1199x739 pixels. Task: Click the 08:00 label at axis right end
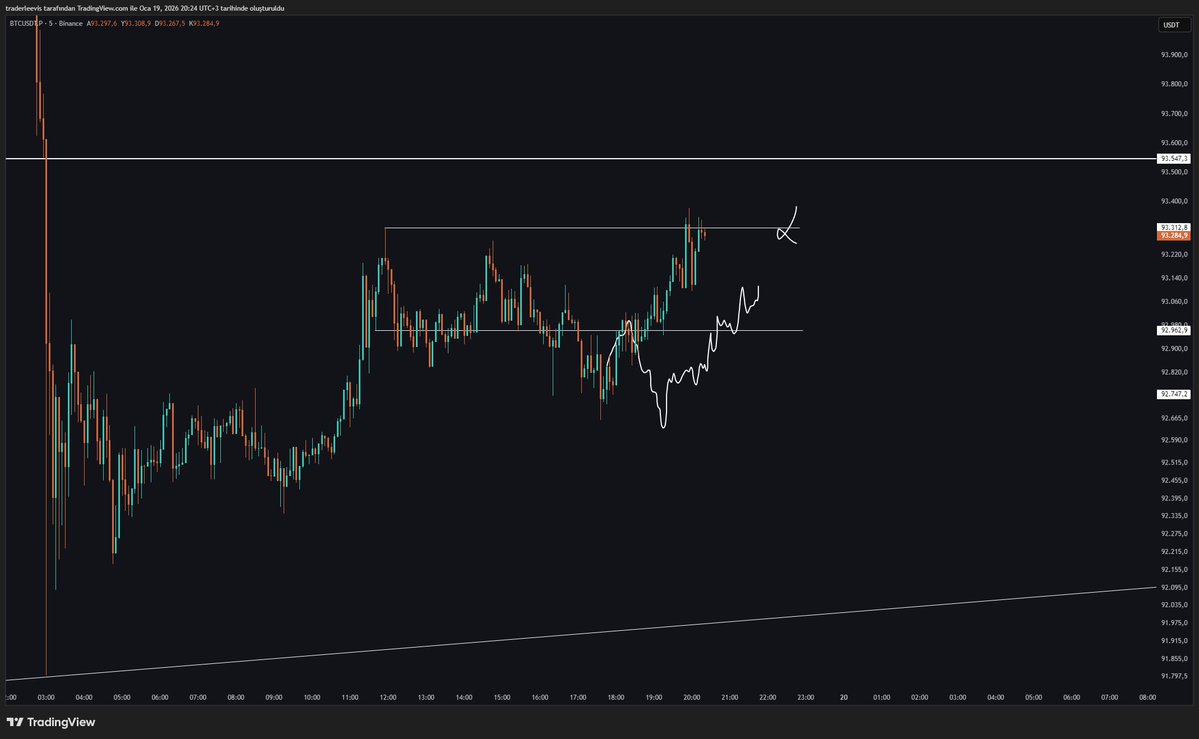click(x=1147, y=698)
